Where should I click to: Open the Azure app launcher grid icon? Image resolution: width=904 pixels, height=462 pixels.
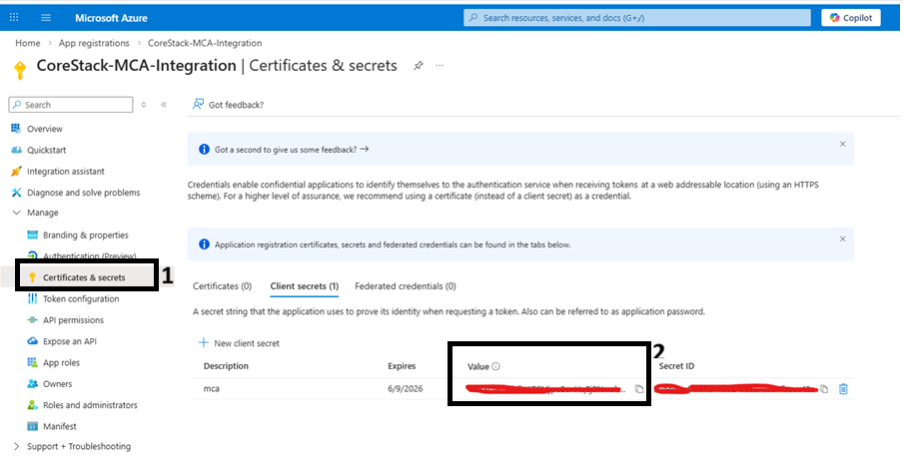14,18
